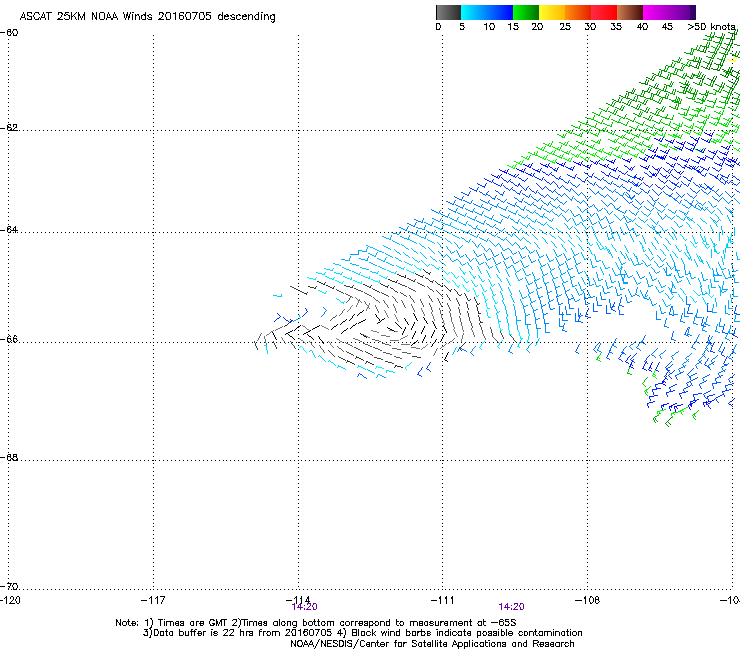Click the -66 latitude axis label
740x650 pixels.
click(x=10, y=339)
